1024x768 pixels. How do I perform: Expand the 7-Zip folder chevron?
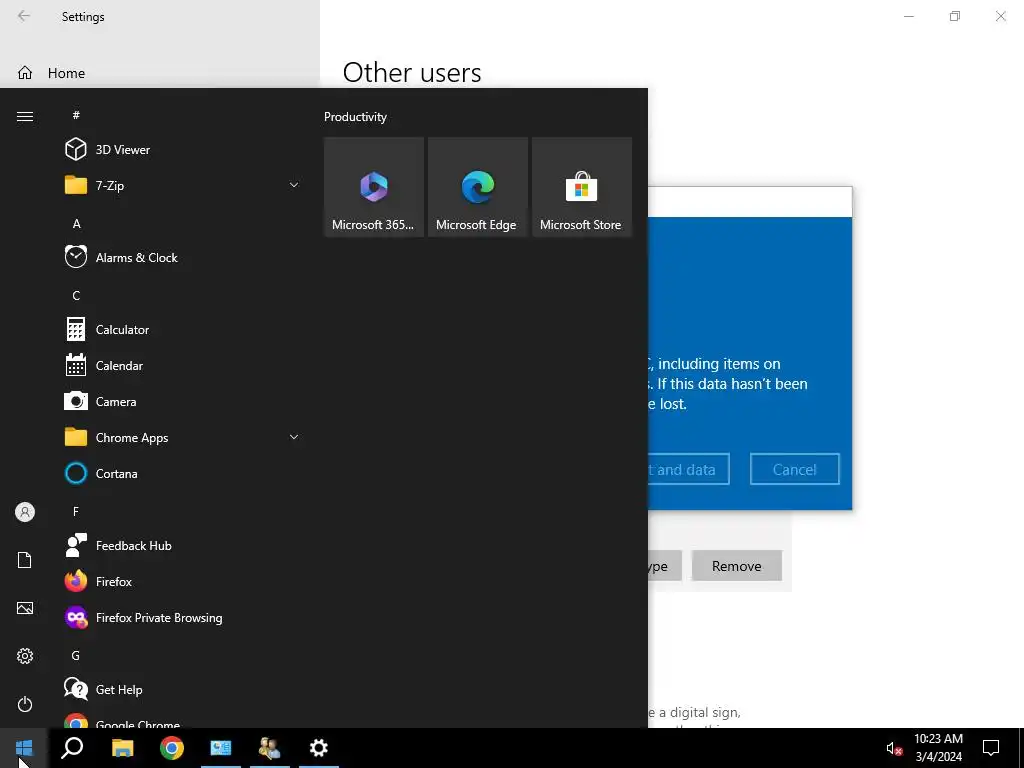click(294, 185)
